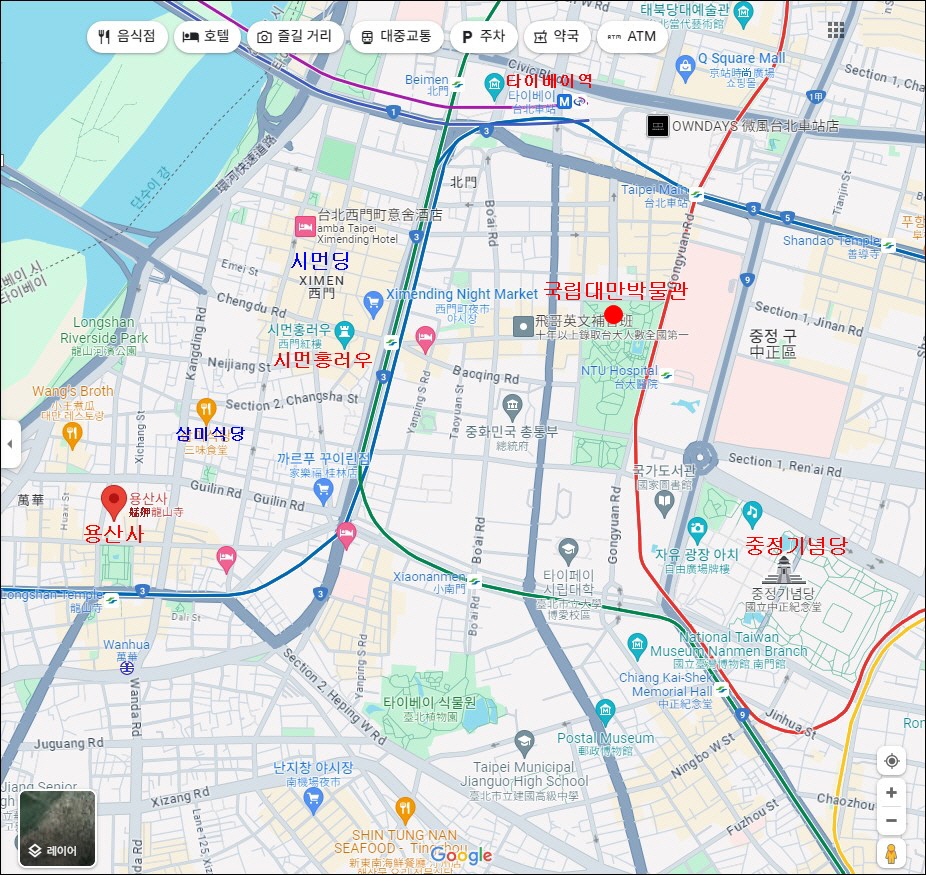This screenshot has height=875, width=926.
Task: Click the music note venue icon near 중정기념당
Action: [752, 514]
